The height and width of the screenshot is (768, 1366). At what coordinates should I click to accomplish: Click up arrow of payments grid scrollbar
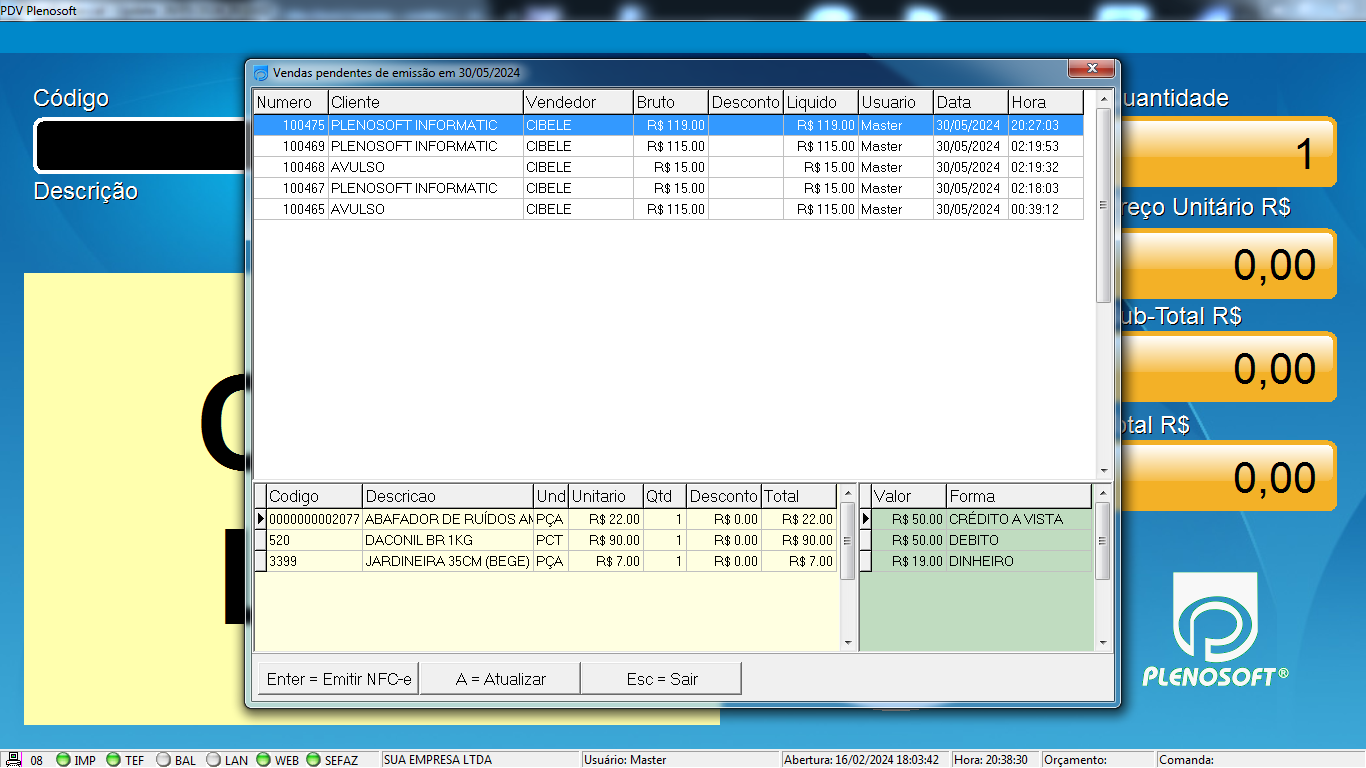[x=1104, y=493]
